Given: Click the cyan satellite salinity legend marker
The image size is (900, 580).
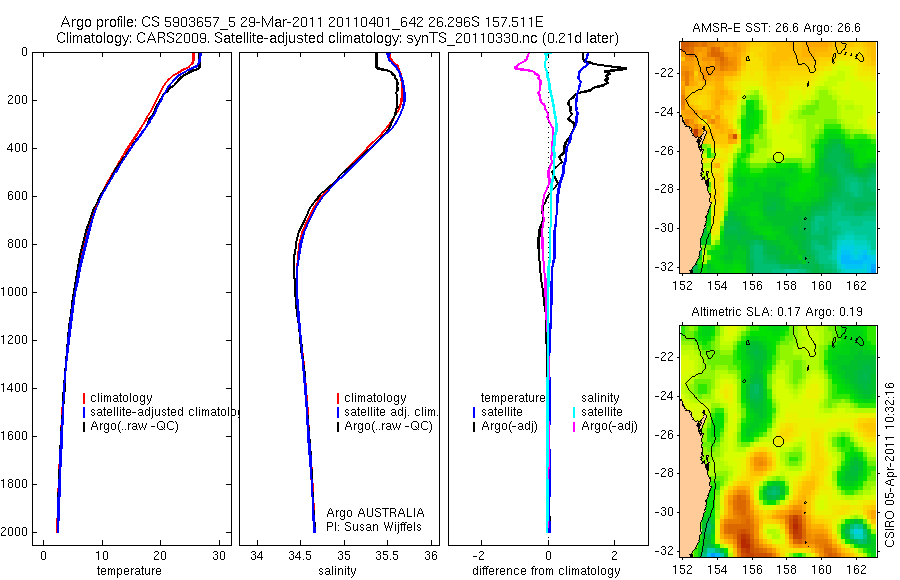Looking at the screenshot, I should [574, 412].
